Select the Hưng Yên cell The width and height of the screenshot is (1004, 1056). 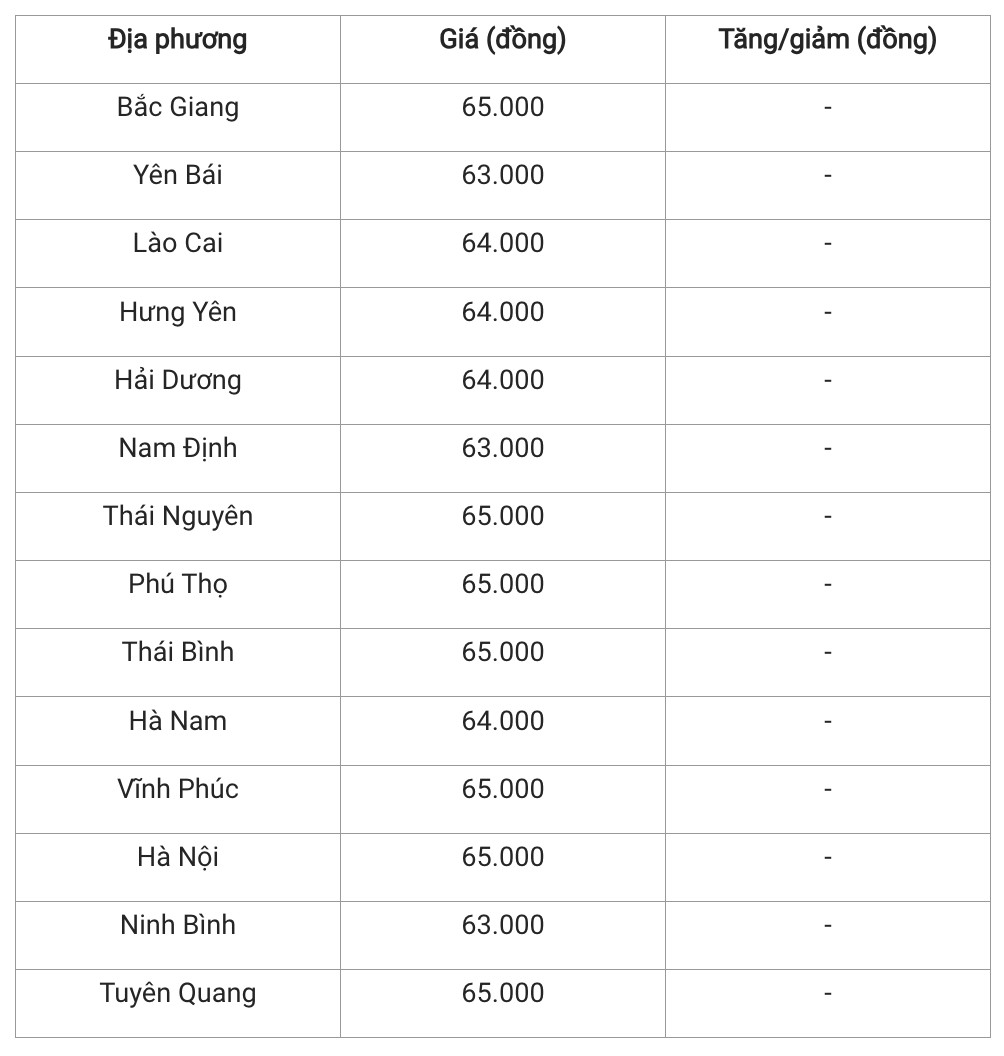[x=177, y=312]
